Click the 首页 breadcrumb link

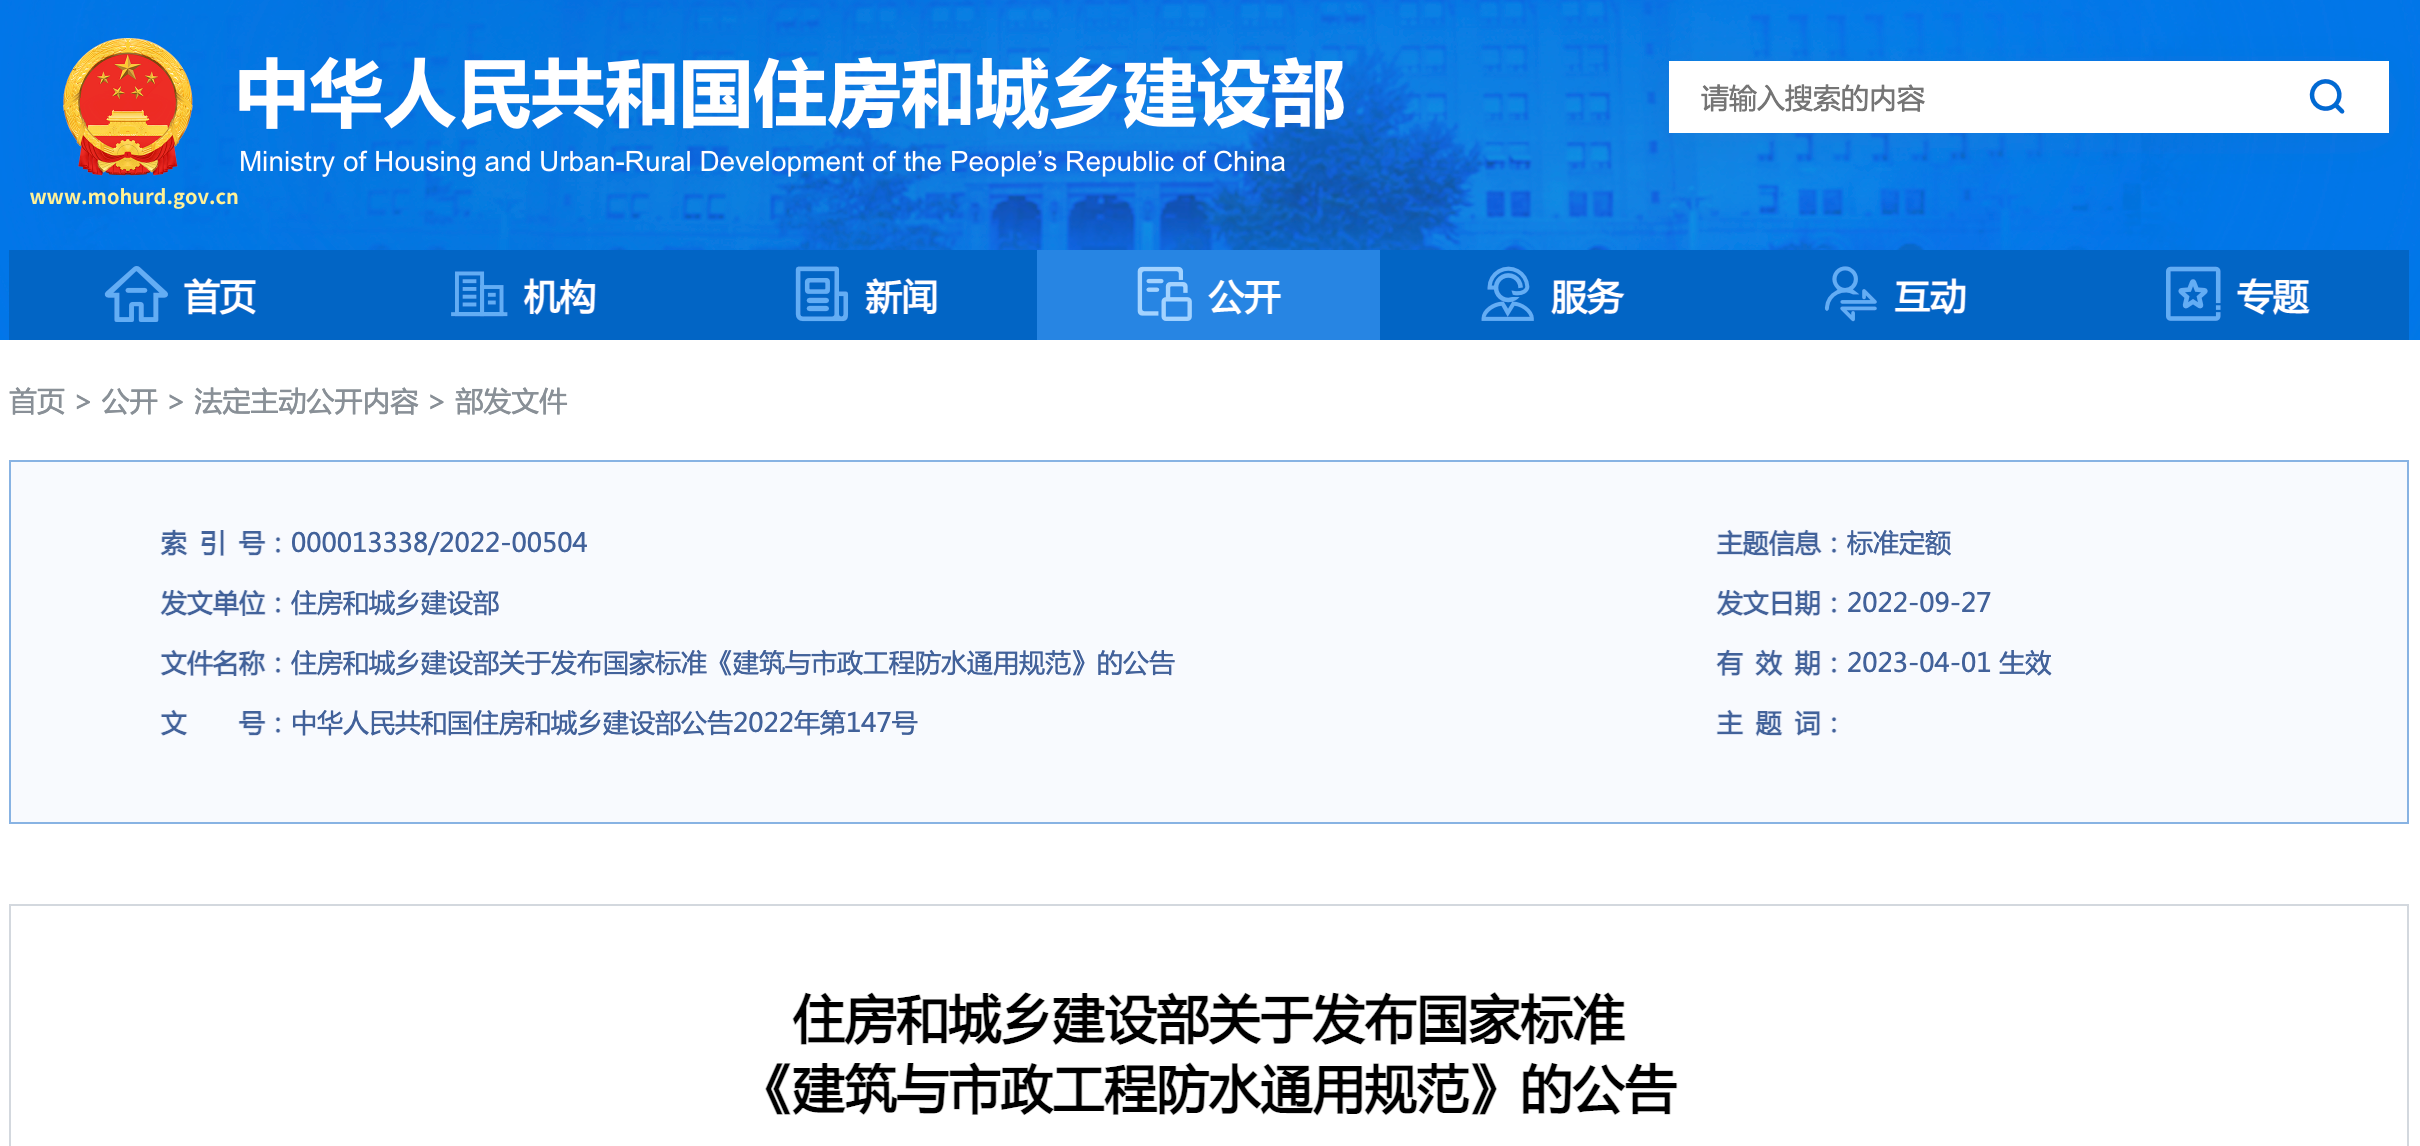37,402
